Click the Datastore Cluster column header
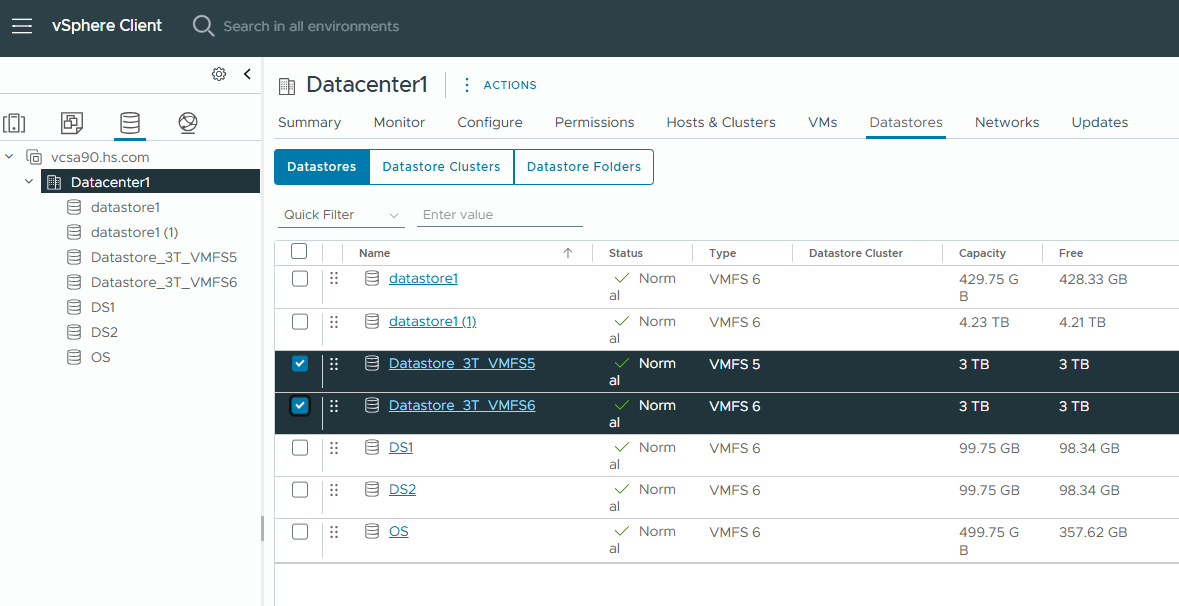The height and width of the screenshot is (606, 1179). click(x=856, y=253)
